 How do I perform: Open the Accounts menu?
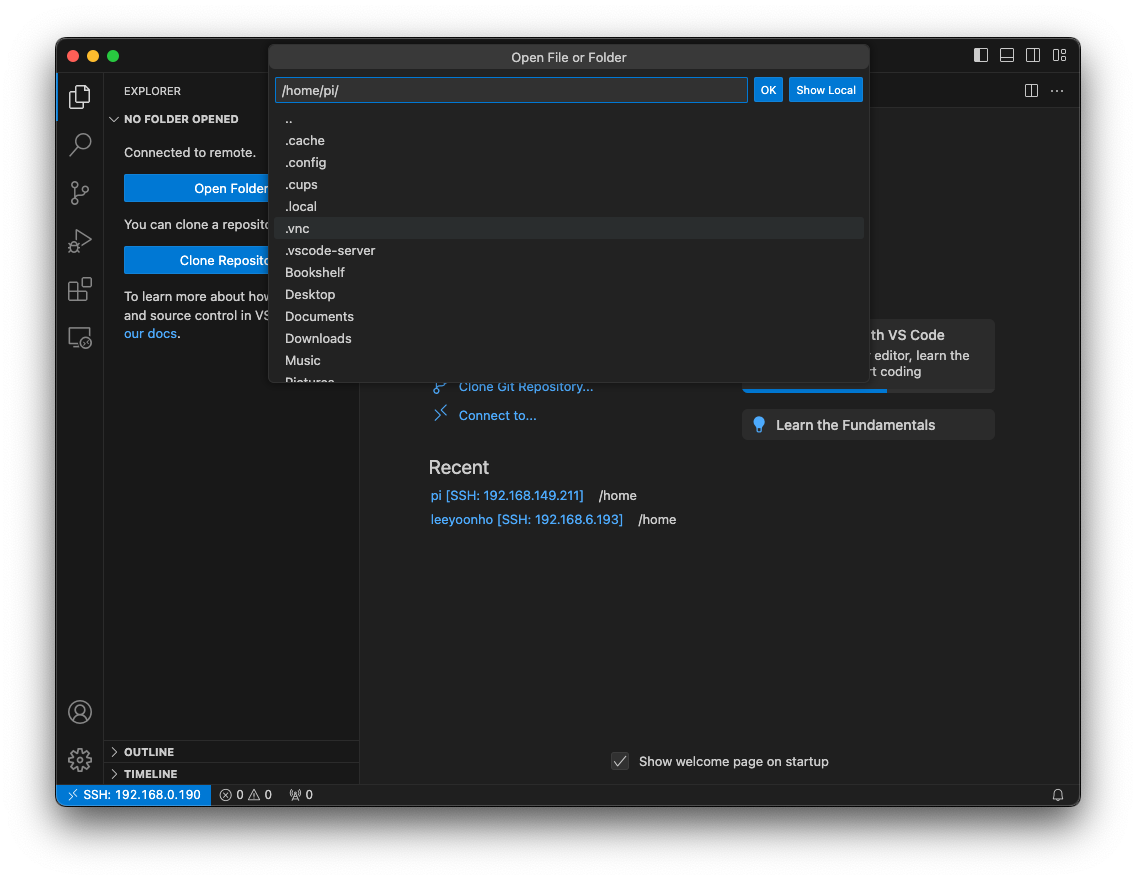pos(80,712)
